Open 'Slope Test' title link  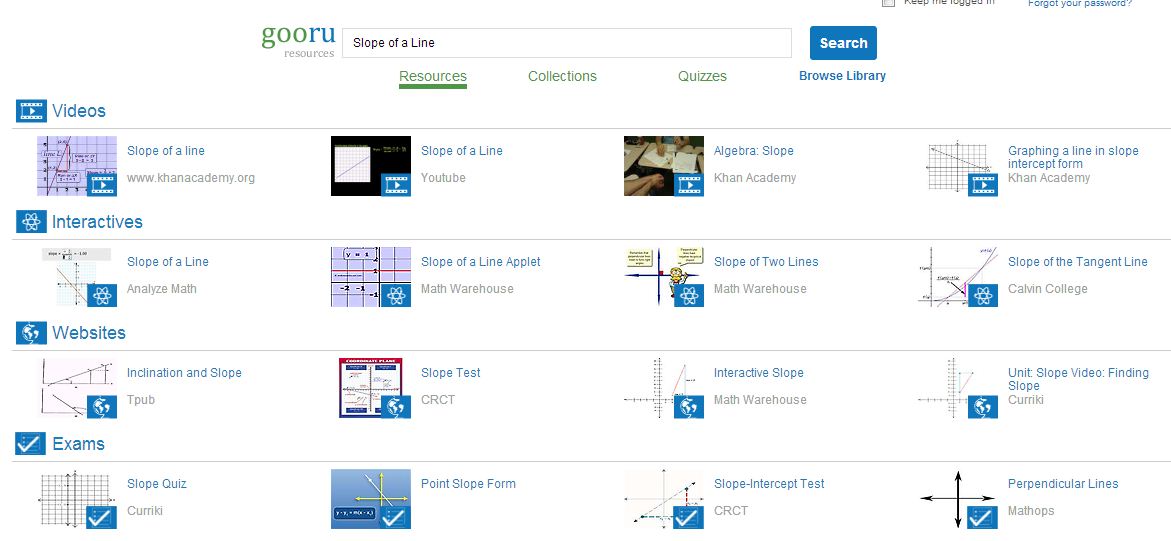click(450, 373)
